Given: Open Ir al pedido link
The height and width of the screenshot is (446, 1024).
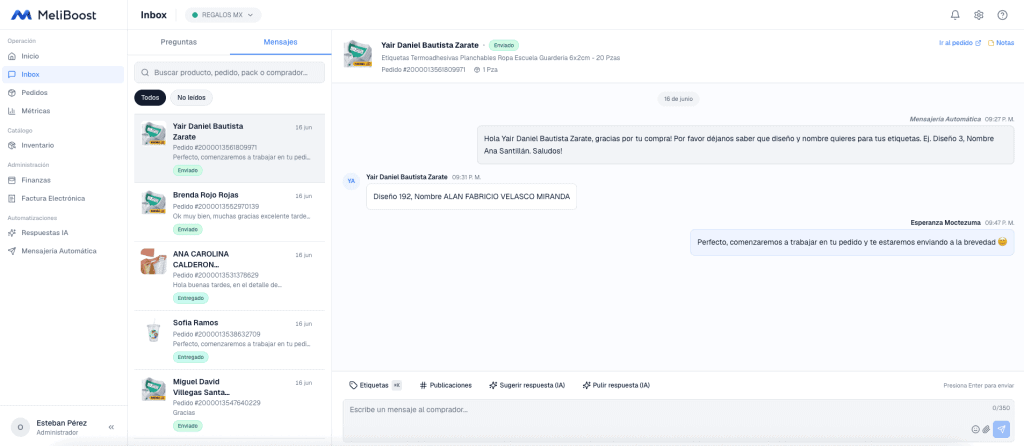Looking at the screenshot, I should 960,43.
